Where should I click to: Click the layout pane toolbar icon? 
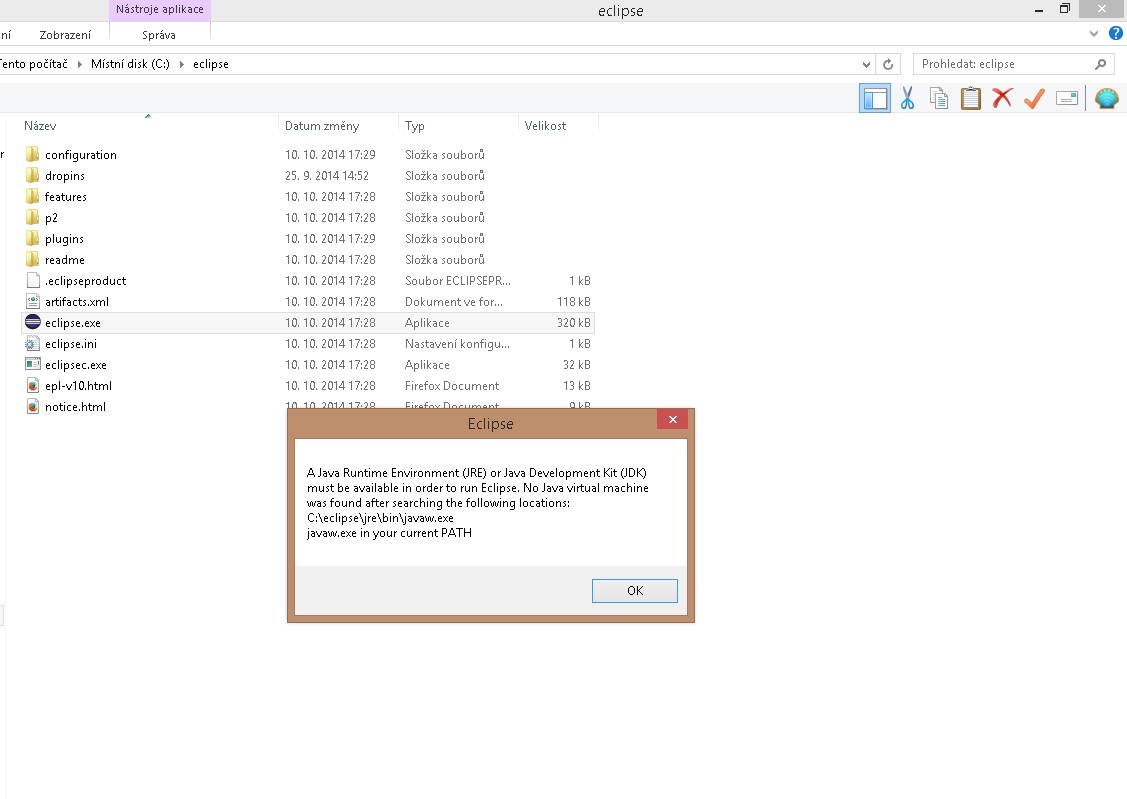pos(875,98)
